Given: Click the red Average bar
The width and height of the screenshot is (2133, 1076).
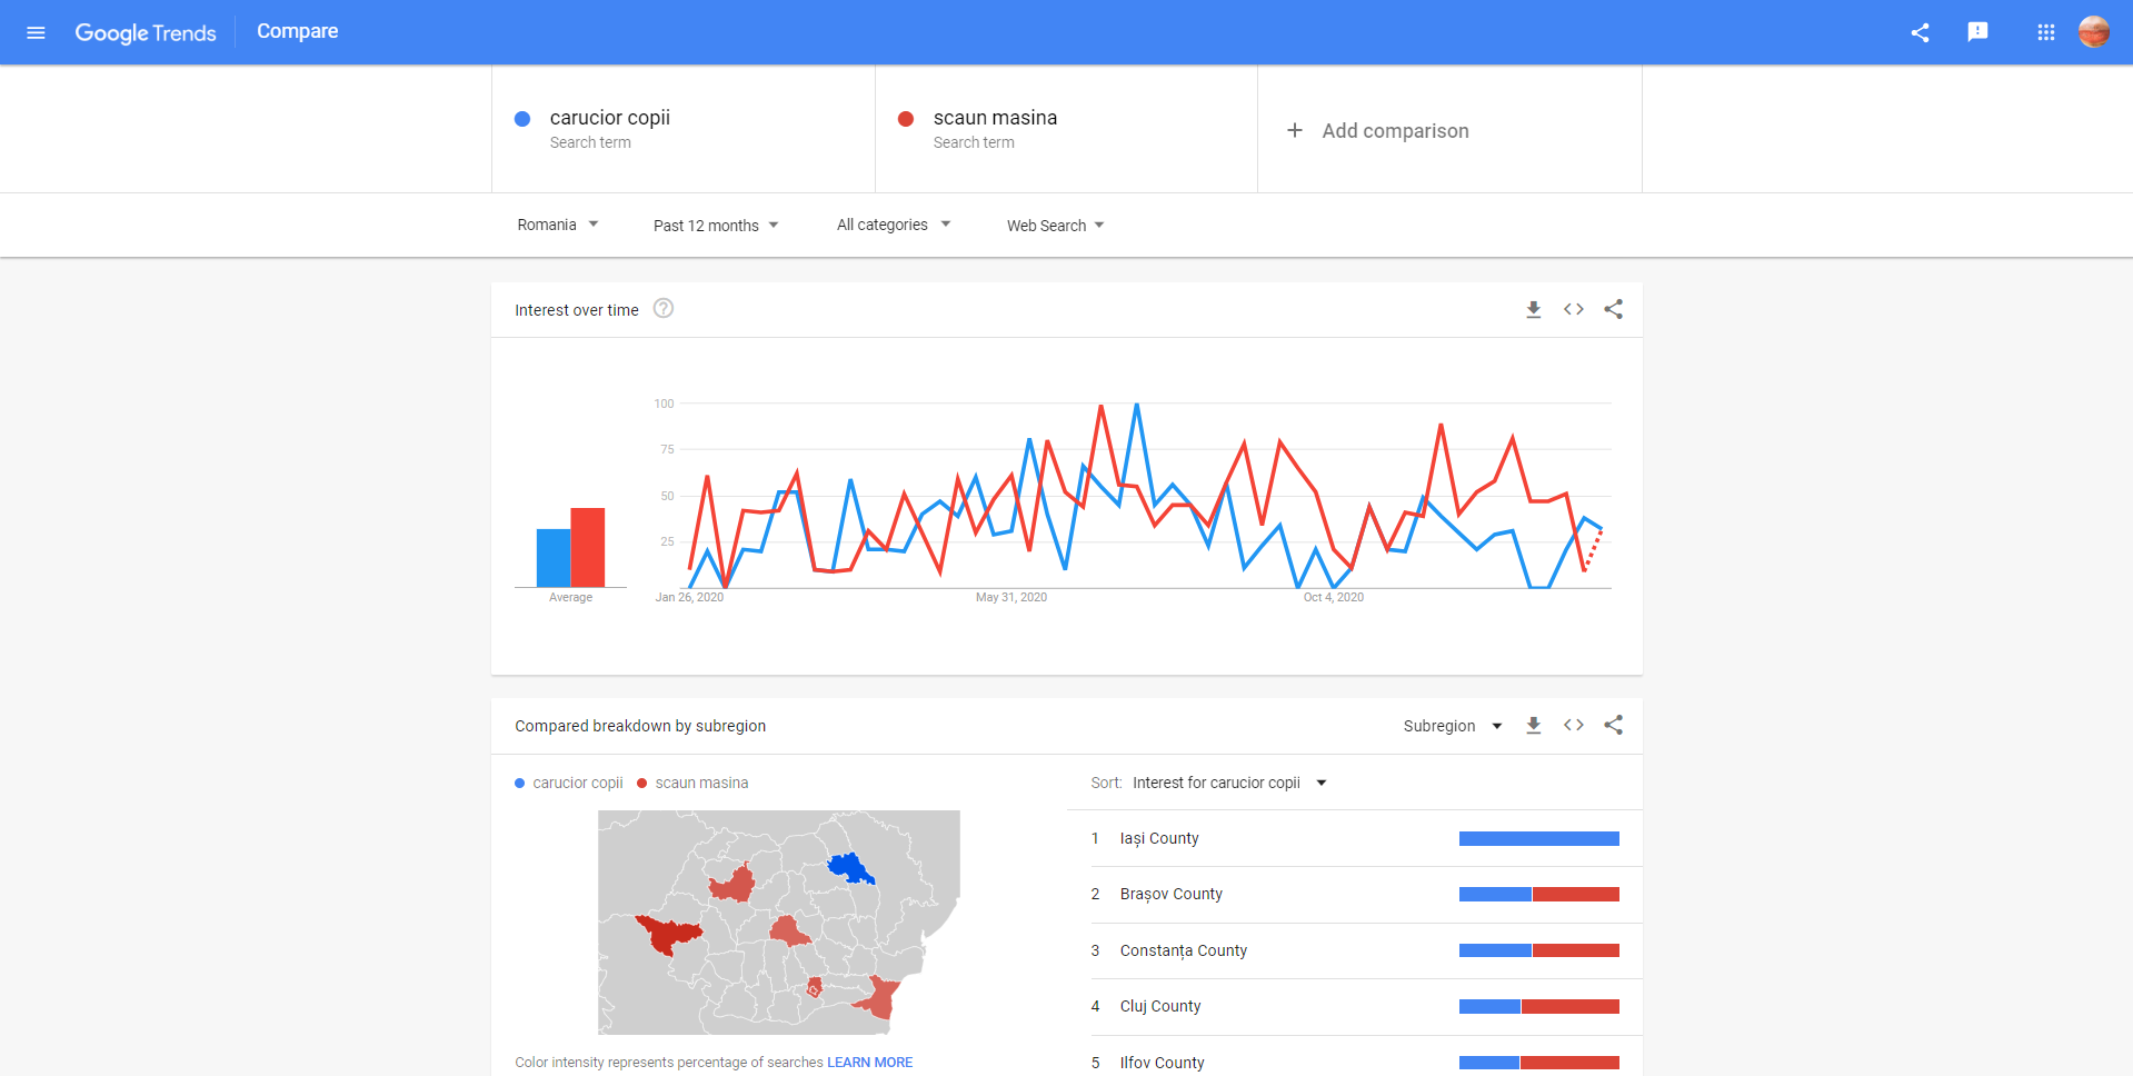Looking at the screenshot, I should [588, 547].
